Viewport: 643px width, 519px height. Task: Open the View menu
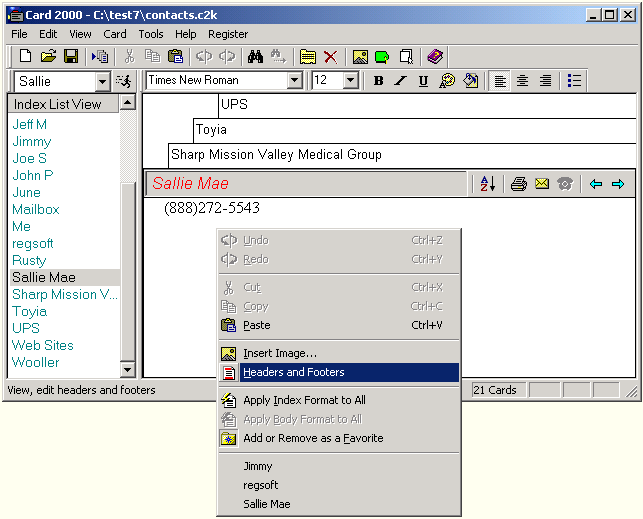pos(80,34)
